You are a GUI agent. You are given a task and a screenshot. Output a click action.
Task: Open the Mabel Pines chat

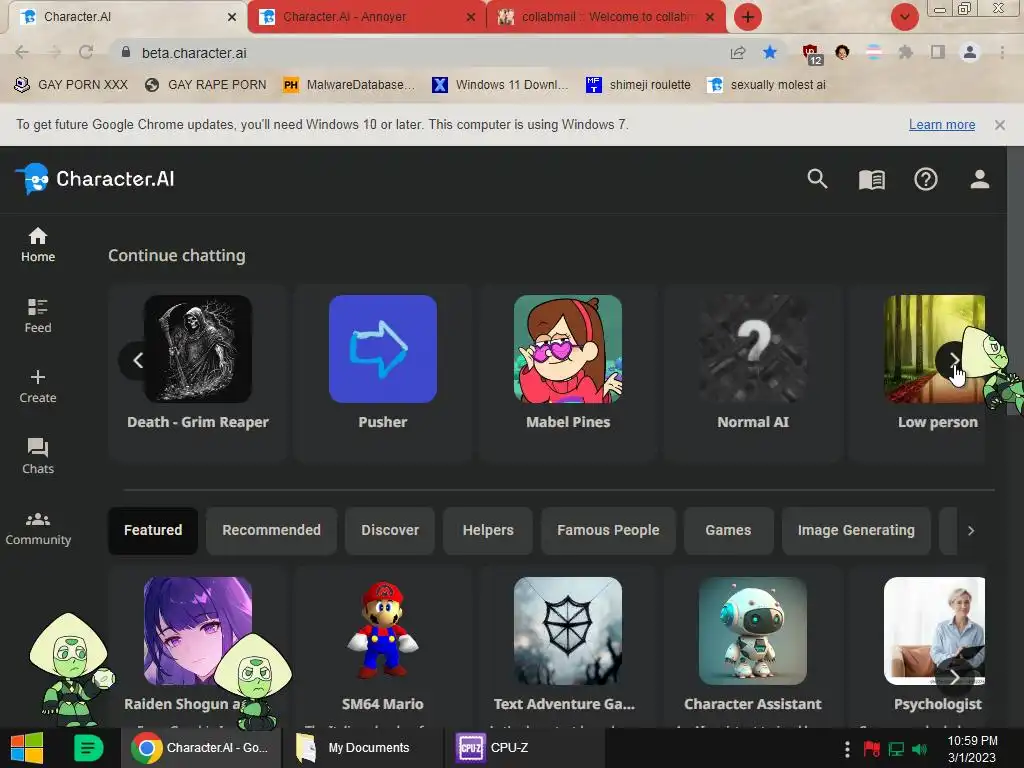point(568,372)
